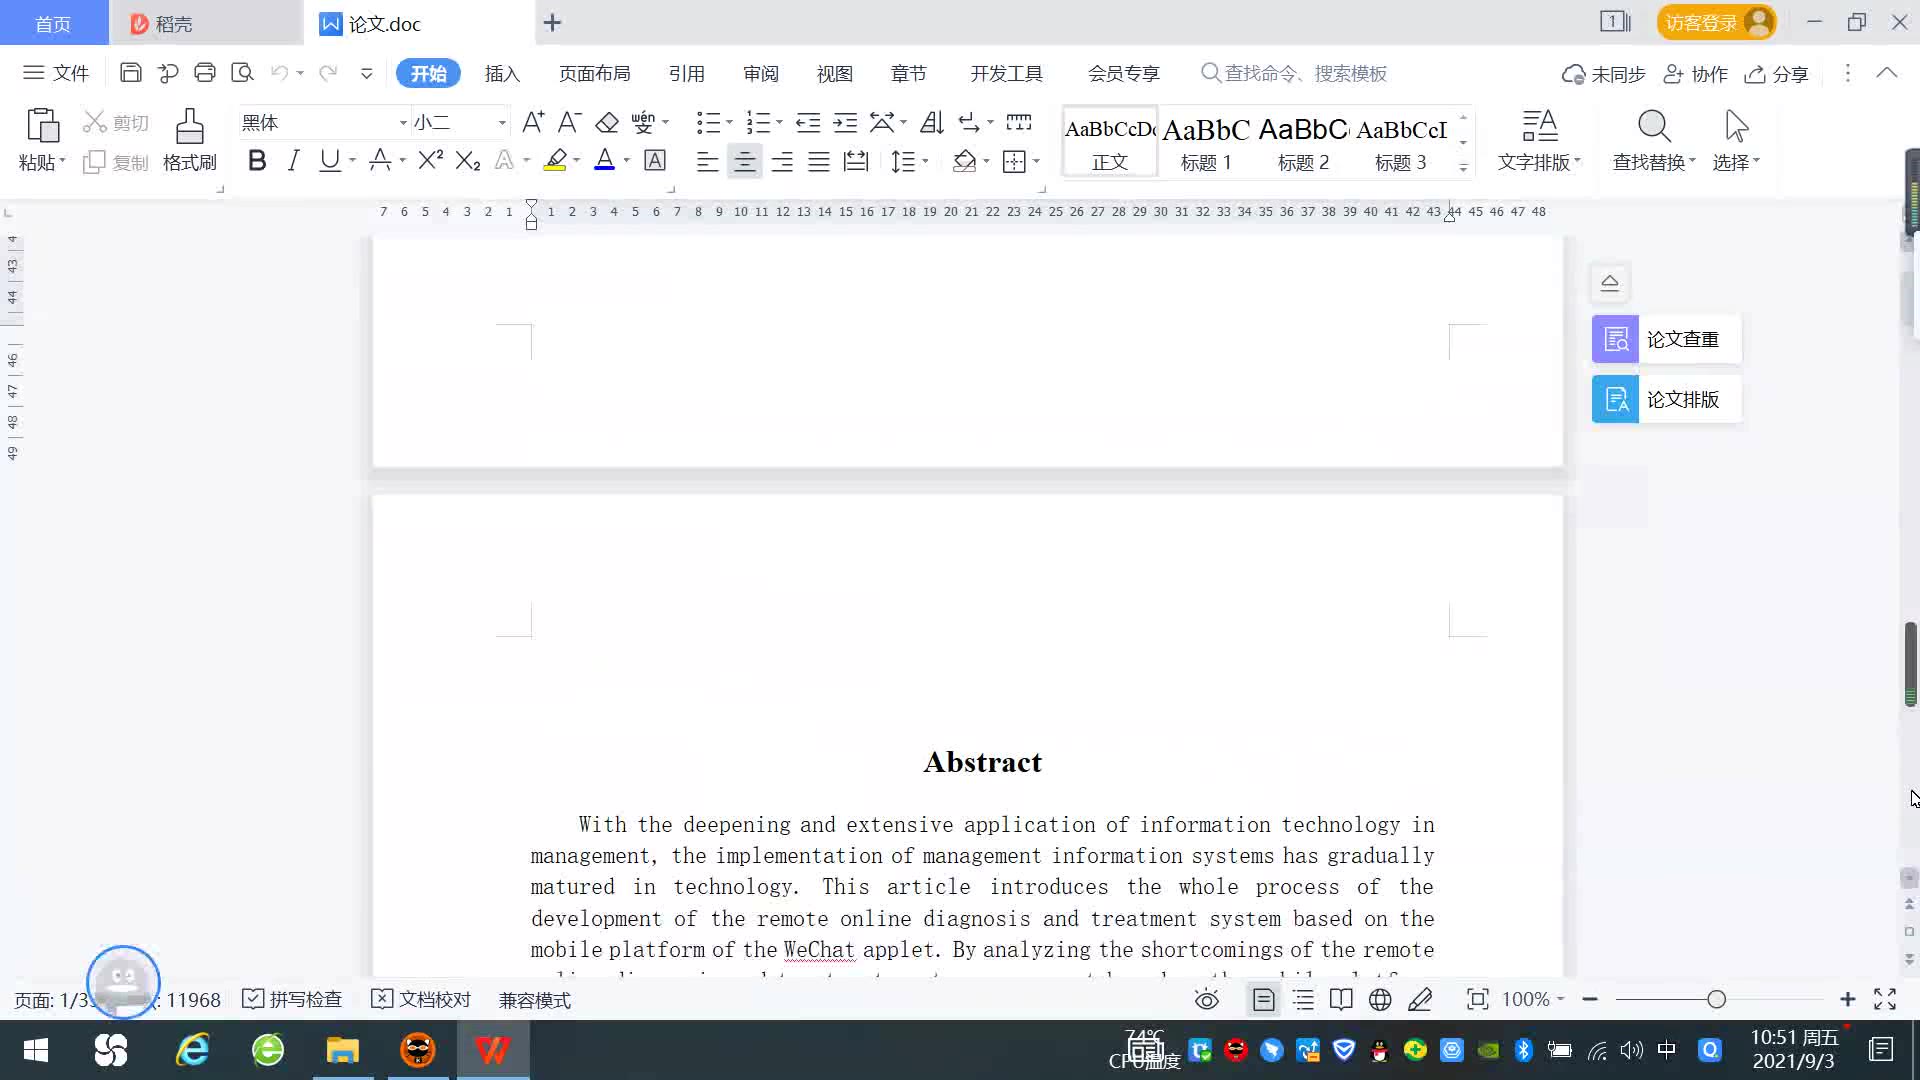Toggle the 拼写检查 spell check
The width and height of the screenshot is (1920, 1080).
pyautogui.click(x=293, y=1000)
